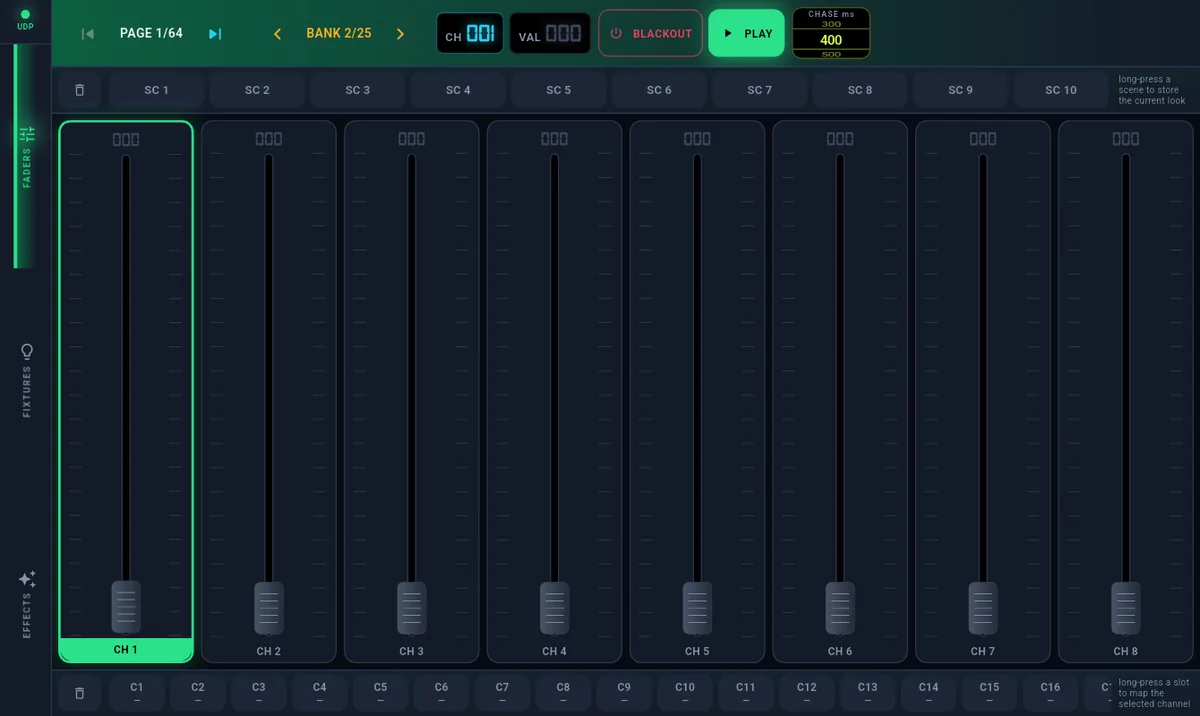Click the PAGE 1/64 label

151,33
